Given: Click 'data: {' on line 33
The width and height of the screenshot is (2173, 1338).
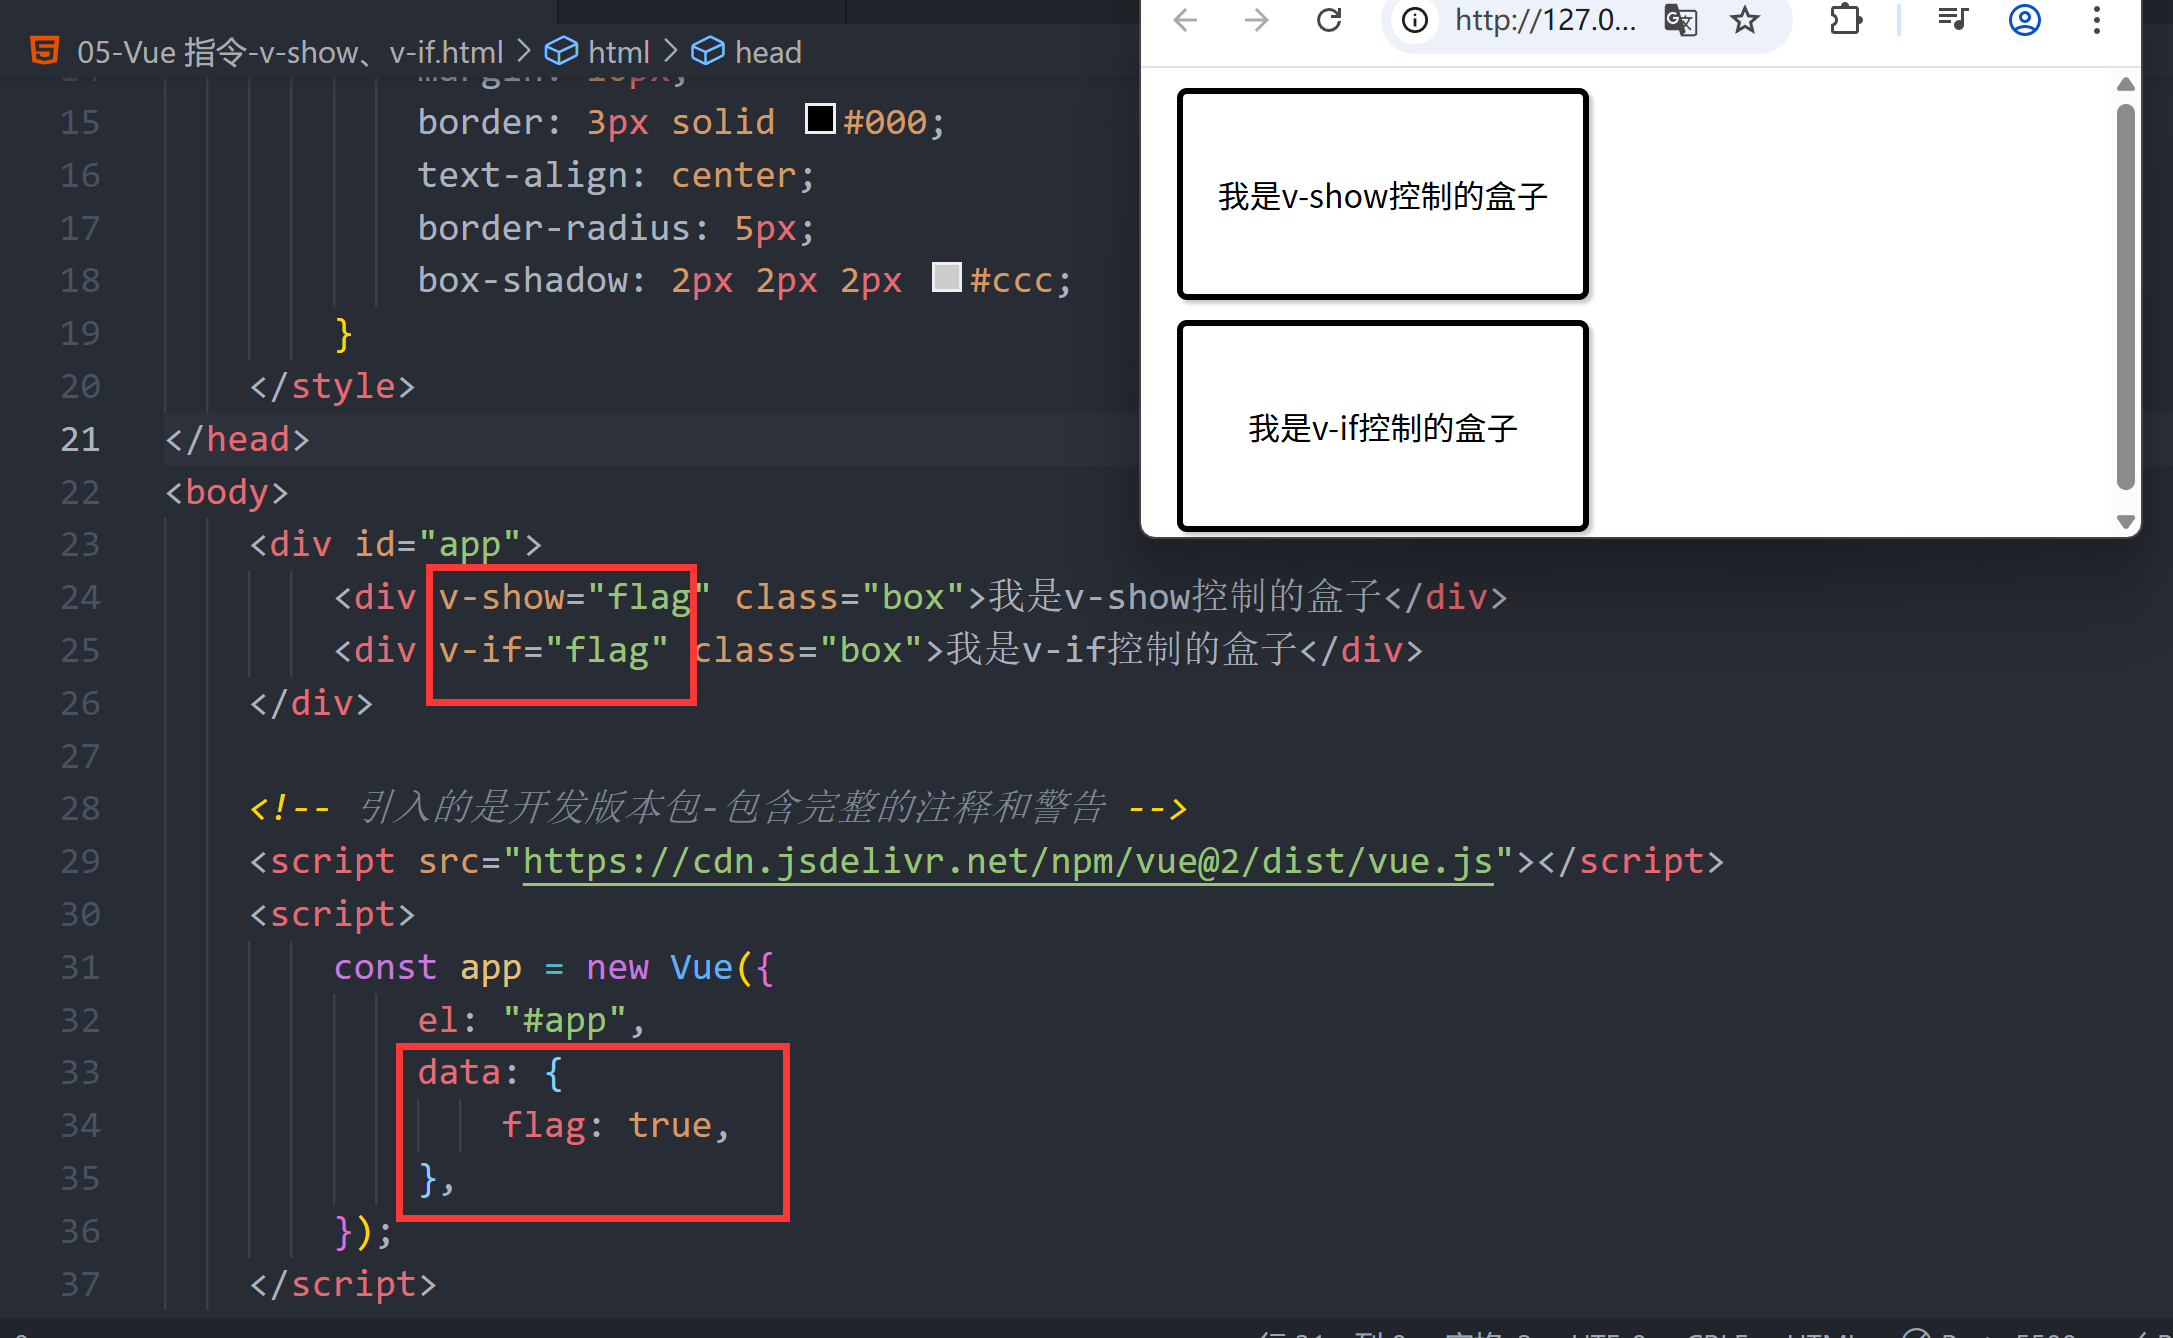Looking at the screenshot, I should 491,1072.
